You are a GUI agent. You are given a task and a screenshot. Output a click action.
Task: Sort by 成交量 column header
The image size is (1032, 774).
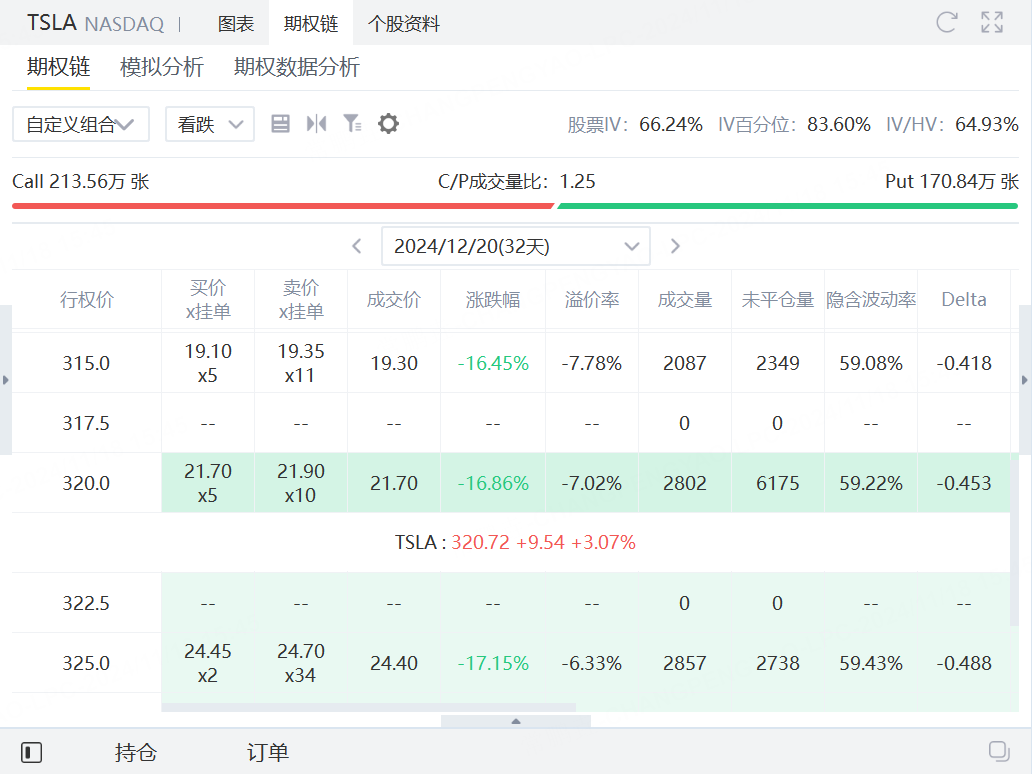tap(684, 299)
